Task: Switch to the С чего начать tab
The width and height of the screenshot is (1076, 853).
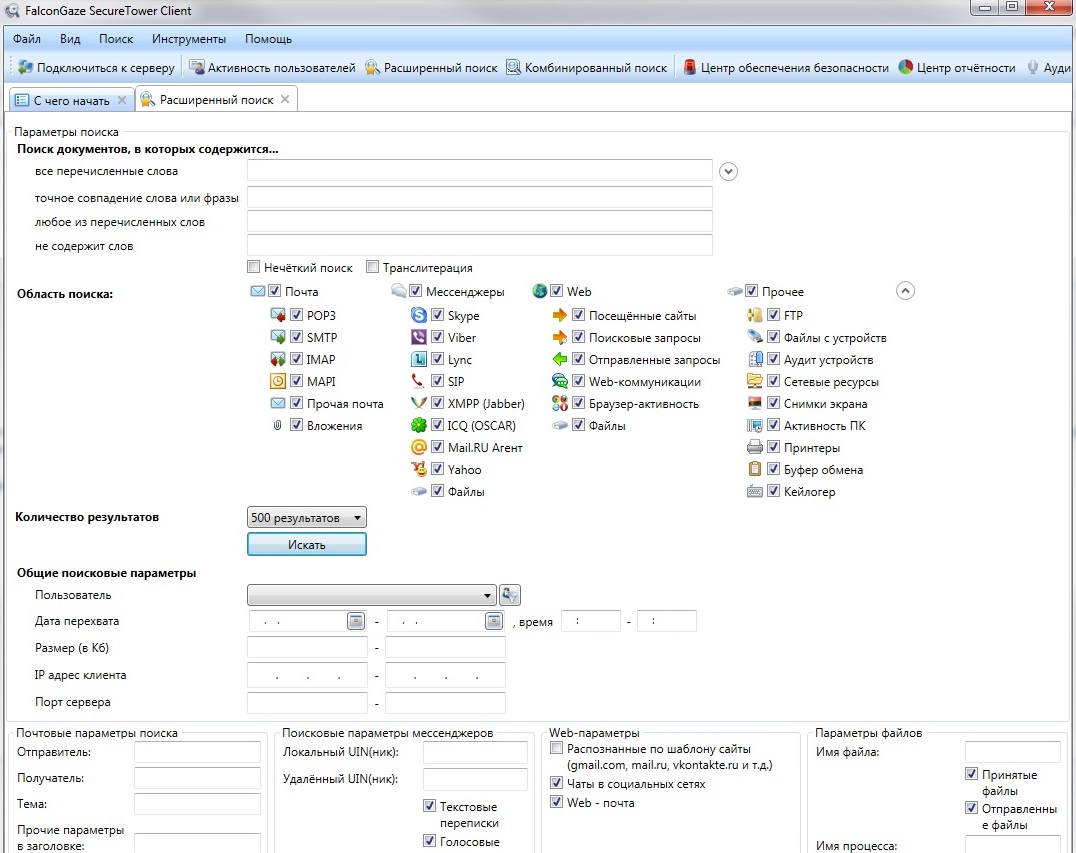Action: click(71, 100)
